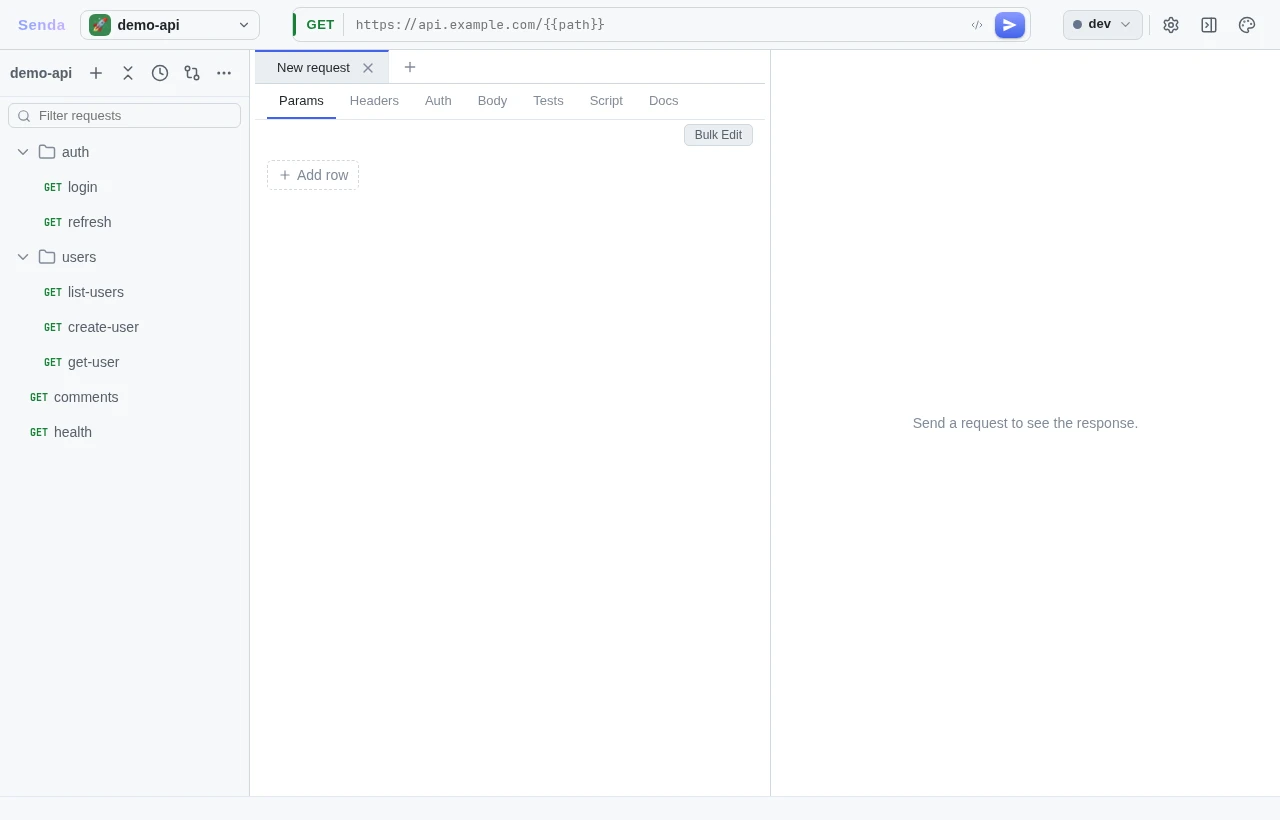Viewport: 1280px width, 820px height.
Task: Click the Bulk Edit button
Action: (x=718, y=135)
